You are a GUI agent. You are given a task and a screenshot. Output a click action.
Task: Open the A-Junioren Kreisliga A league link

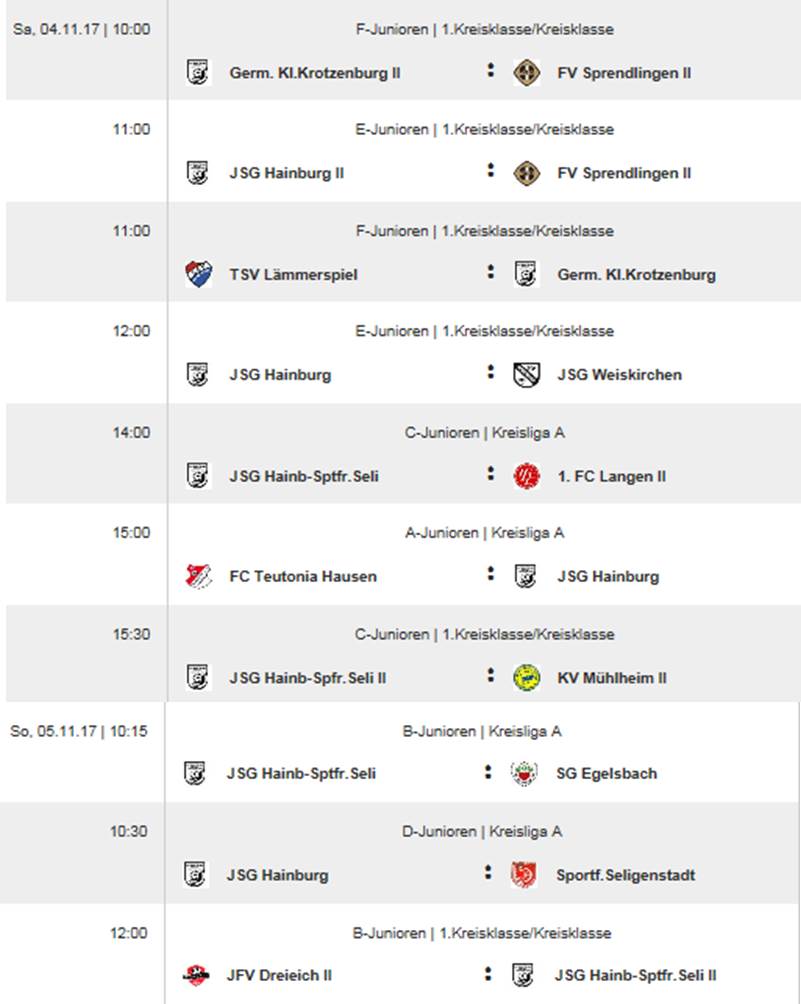485,533
